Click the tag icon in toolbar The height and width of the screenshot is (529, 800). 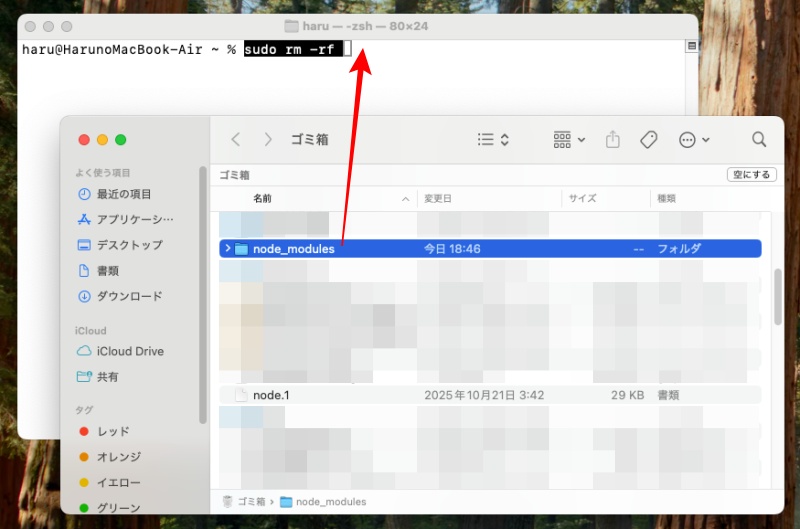pos(648,140)
